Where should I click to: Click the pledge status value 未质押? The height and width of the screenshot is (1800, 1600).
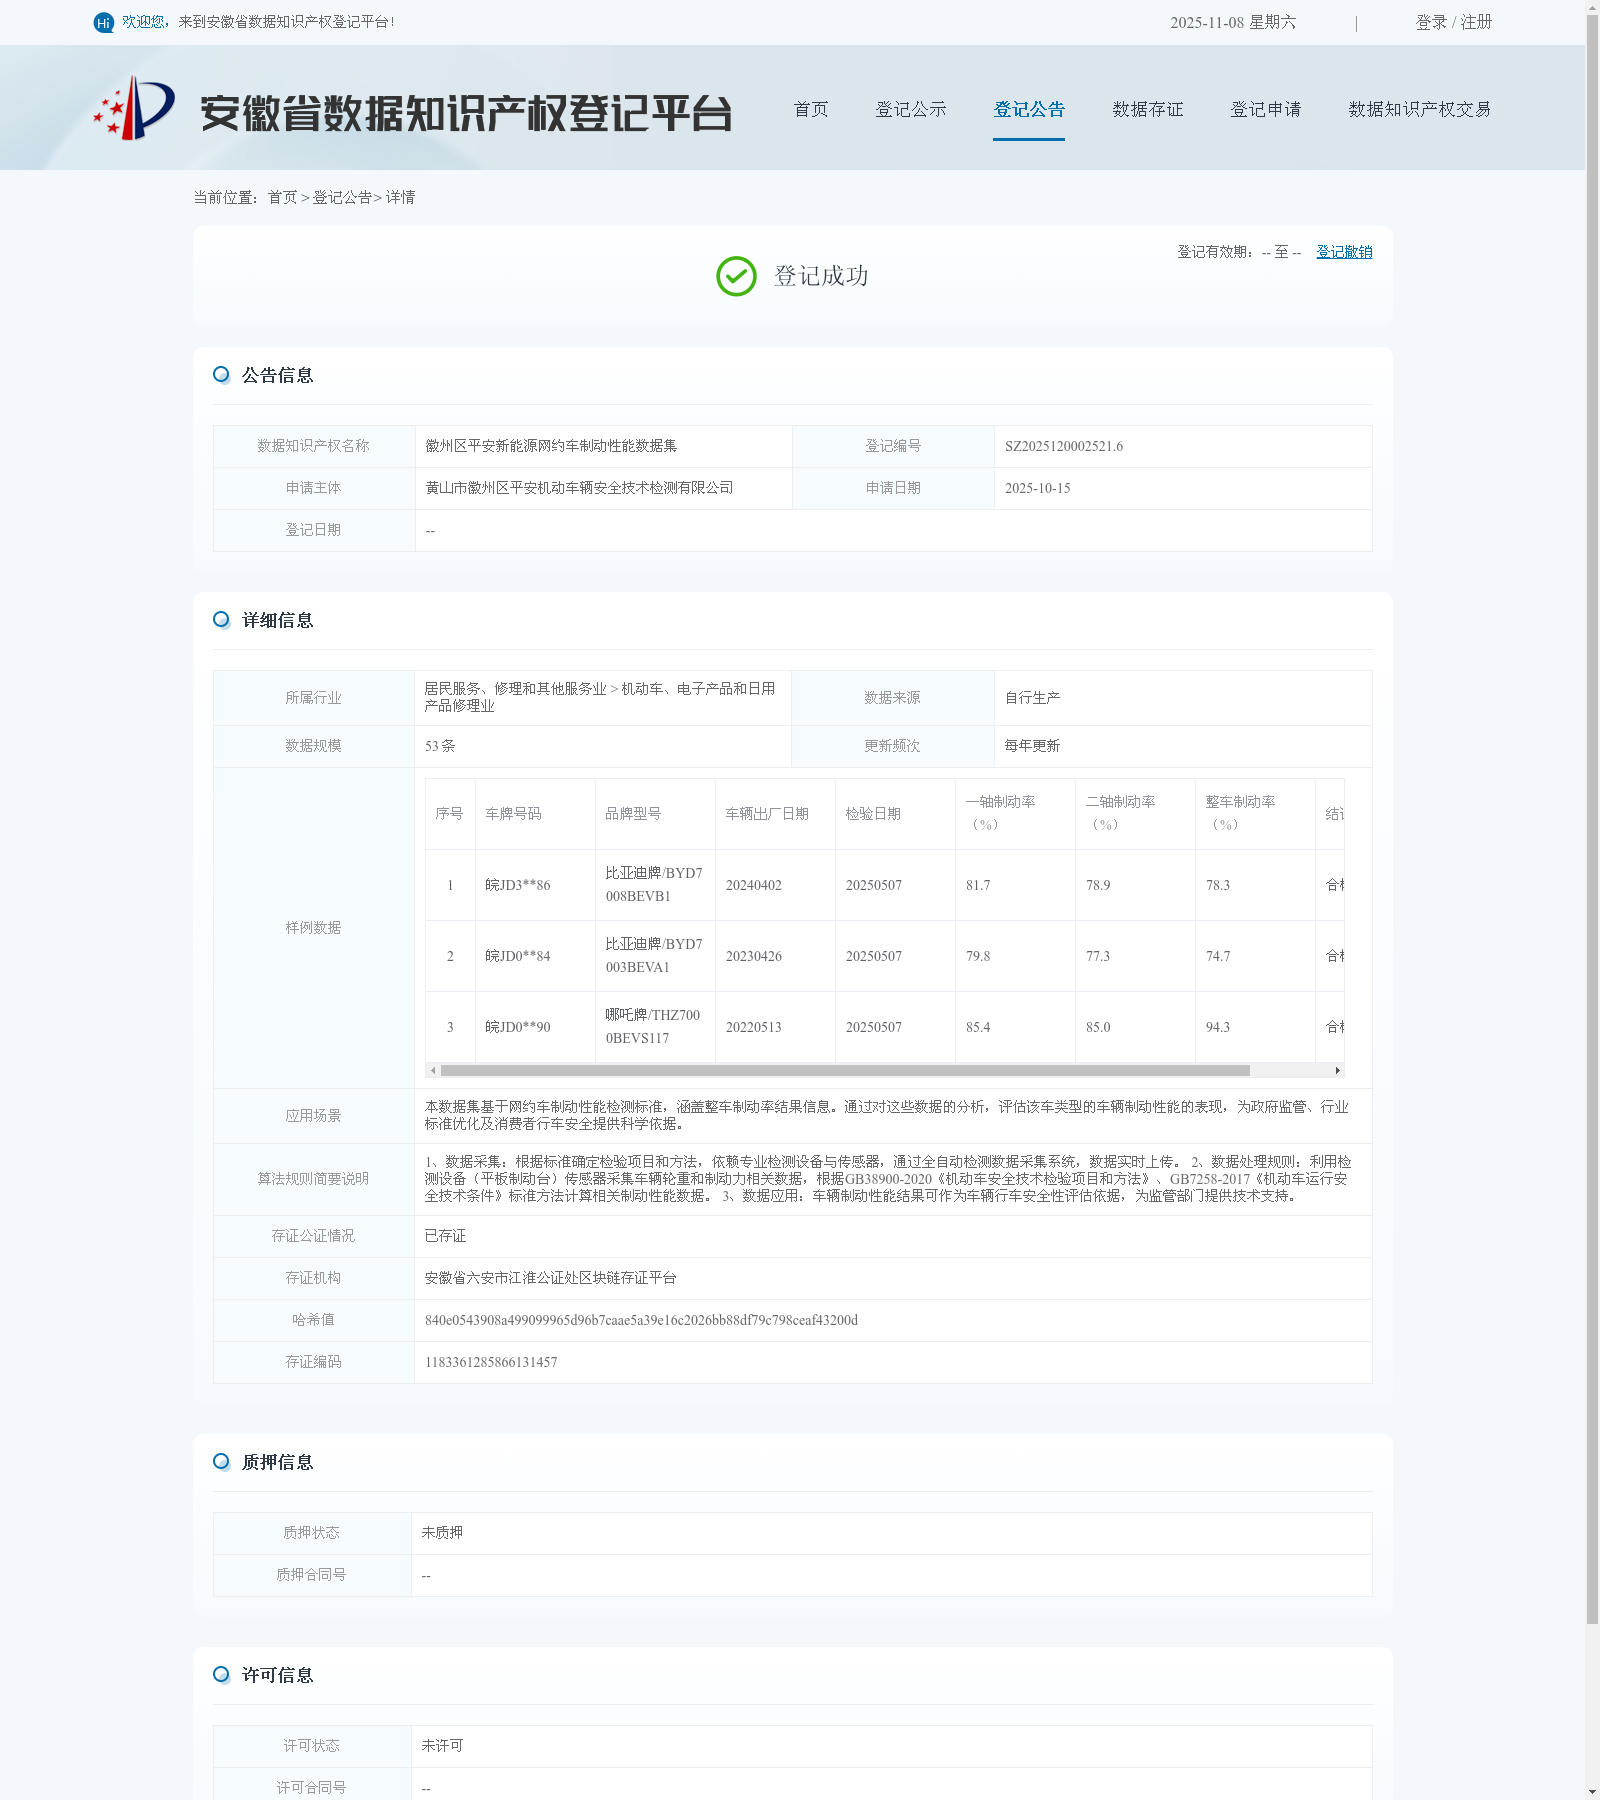coord(442,1533)
